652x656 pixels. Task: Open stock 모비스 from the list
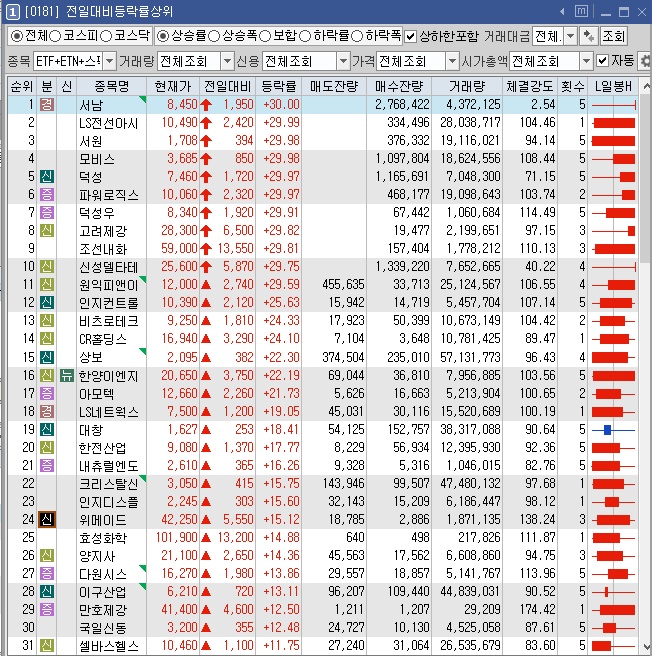tap(97, 159)
